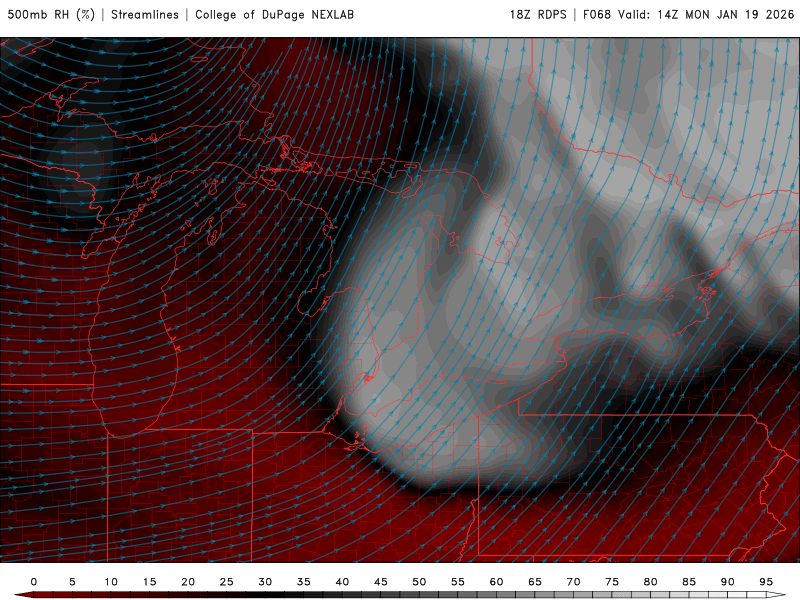Click the '75' colorbar label

pyautogui.click(x=612, y=582)
